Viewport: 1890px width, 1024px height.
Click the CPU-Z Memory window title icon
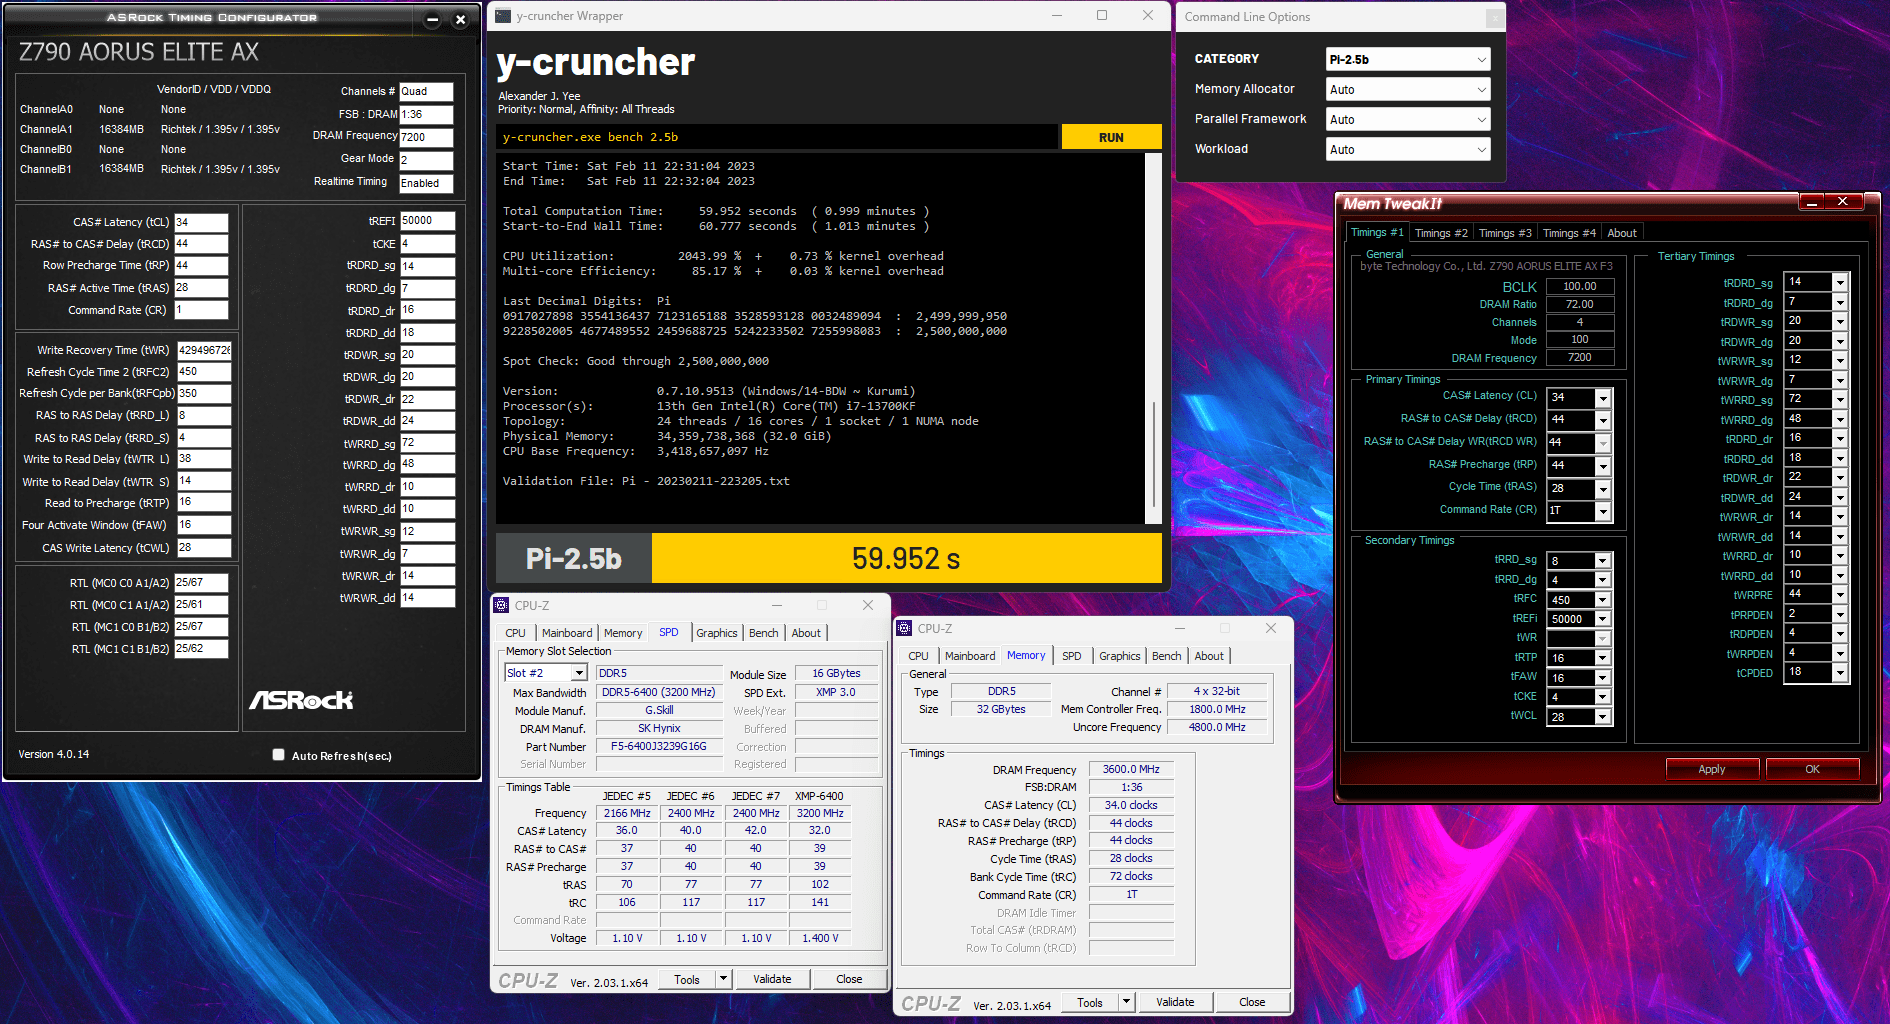[x=905, y=628]
